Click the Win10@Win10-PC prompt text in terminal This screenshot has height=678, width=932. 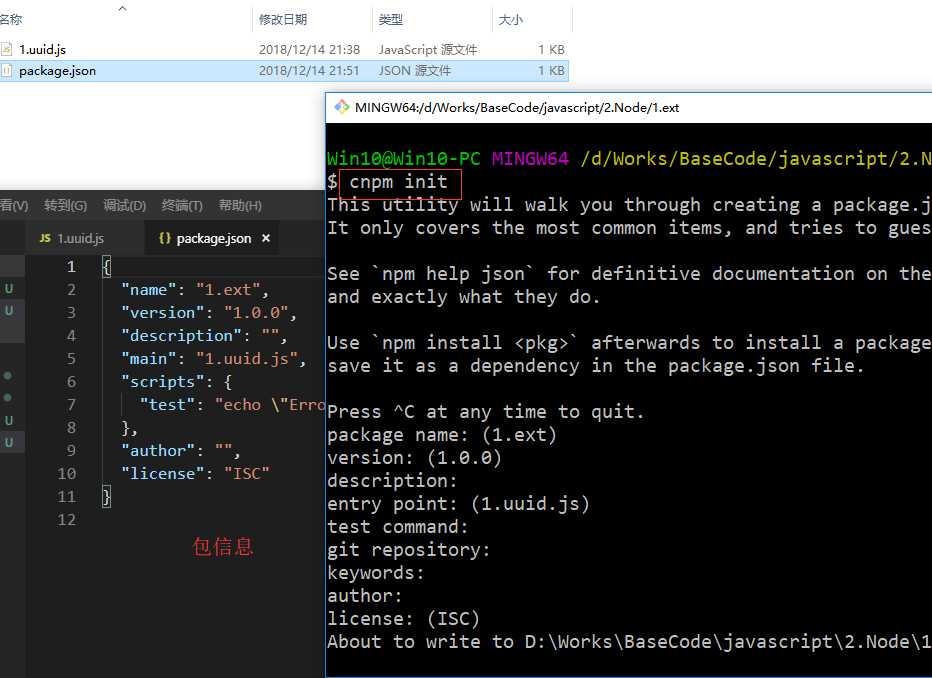404,159
